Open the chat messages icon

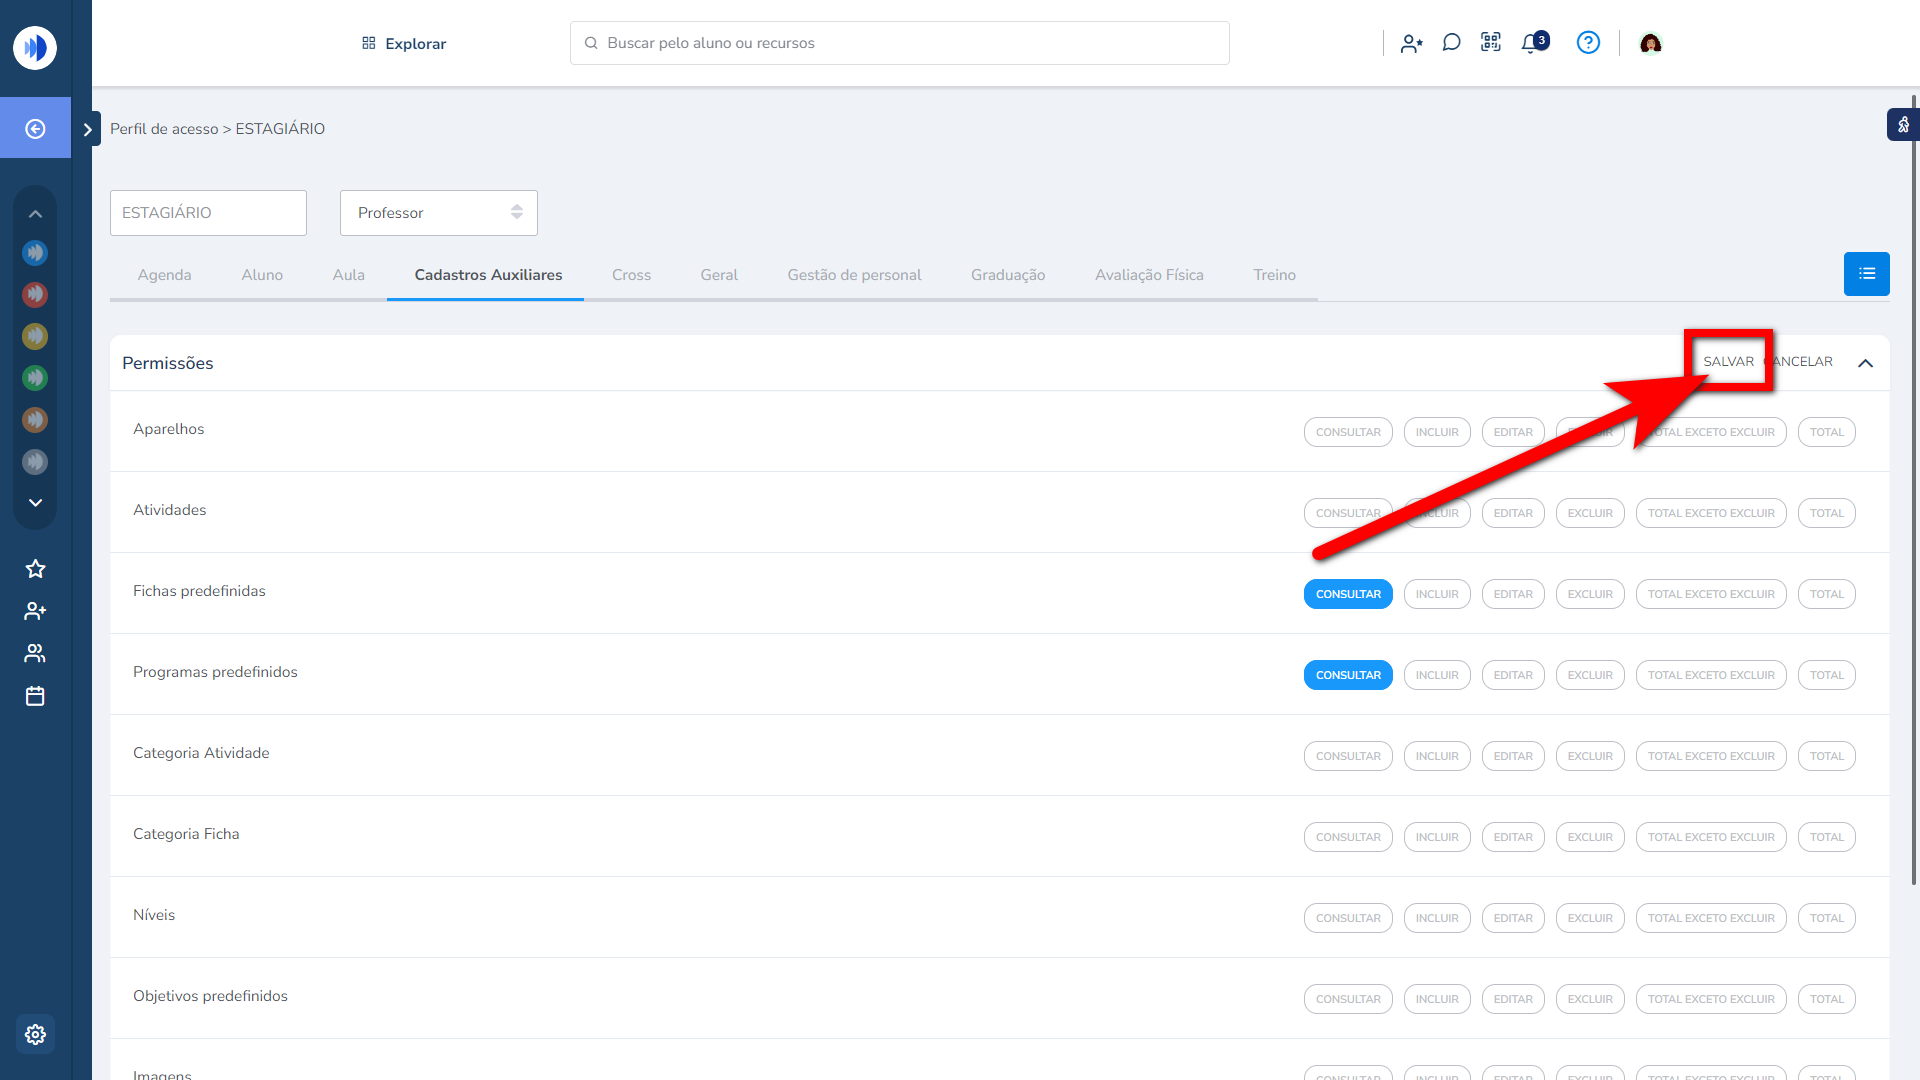coord(1451,42)
